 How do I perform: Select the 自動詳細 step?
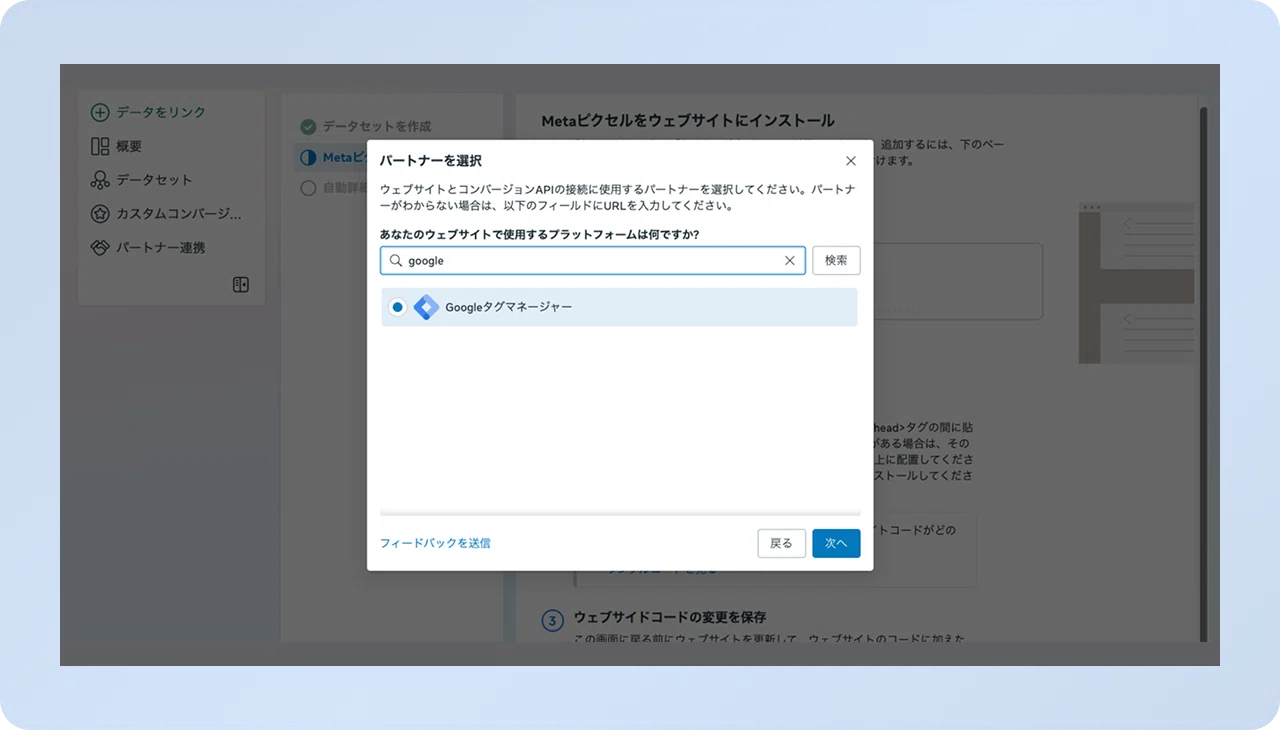coord(333,188)
